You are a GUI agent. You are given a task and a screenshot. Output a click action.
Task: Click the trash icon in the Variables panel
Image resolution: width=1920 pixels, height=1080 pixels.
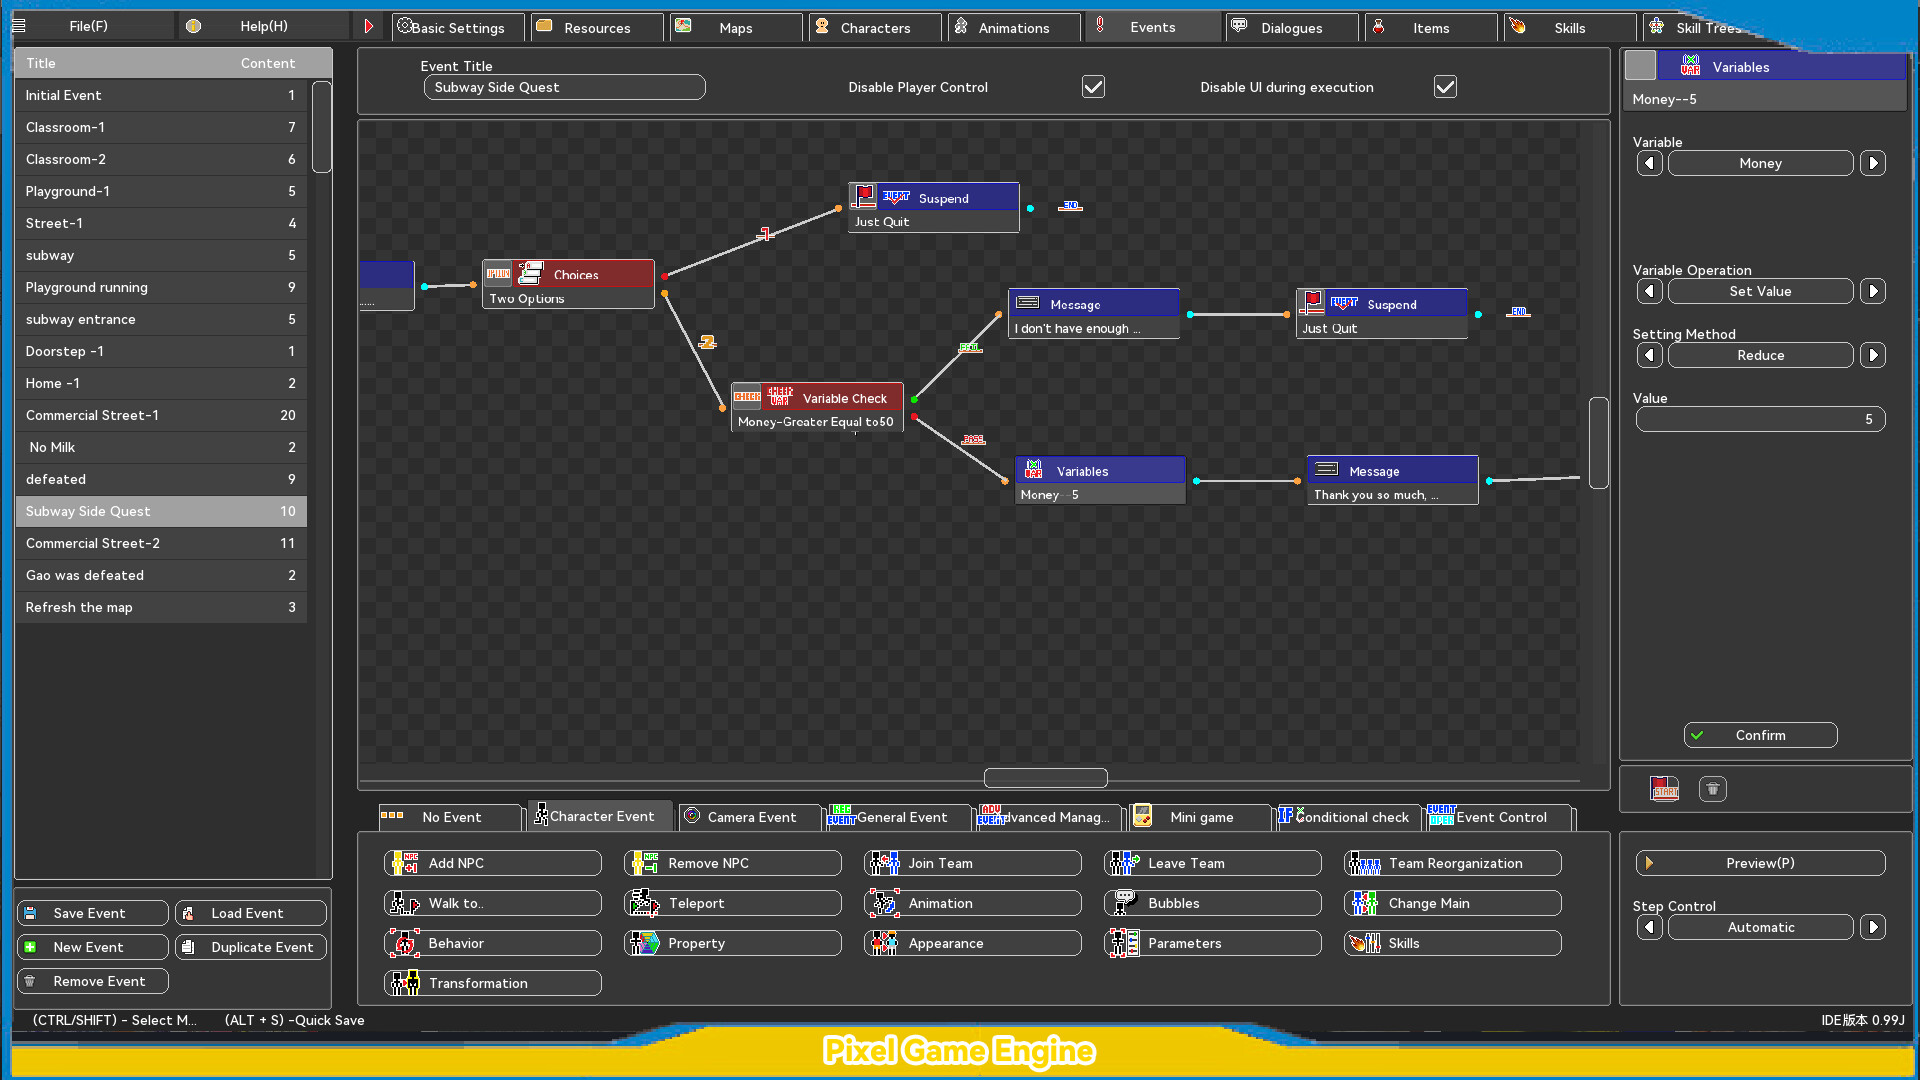tap(1712, 789)
